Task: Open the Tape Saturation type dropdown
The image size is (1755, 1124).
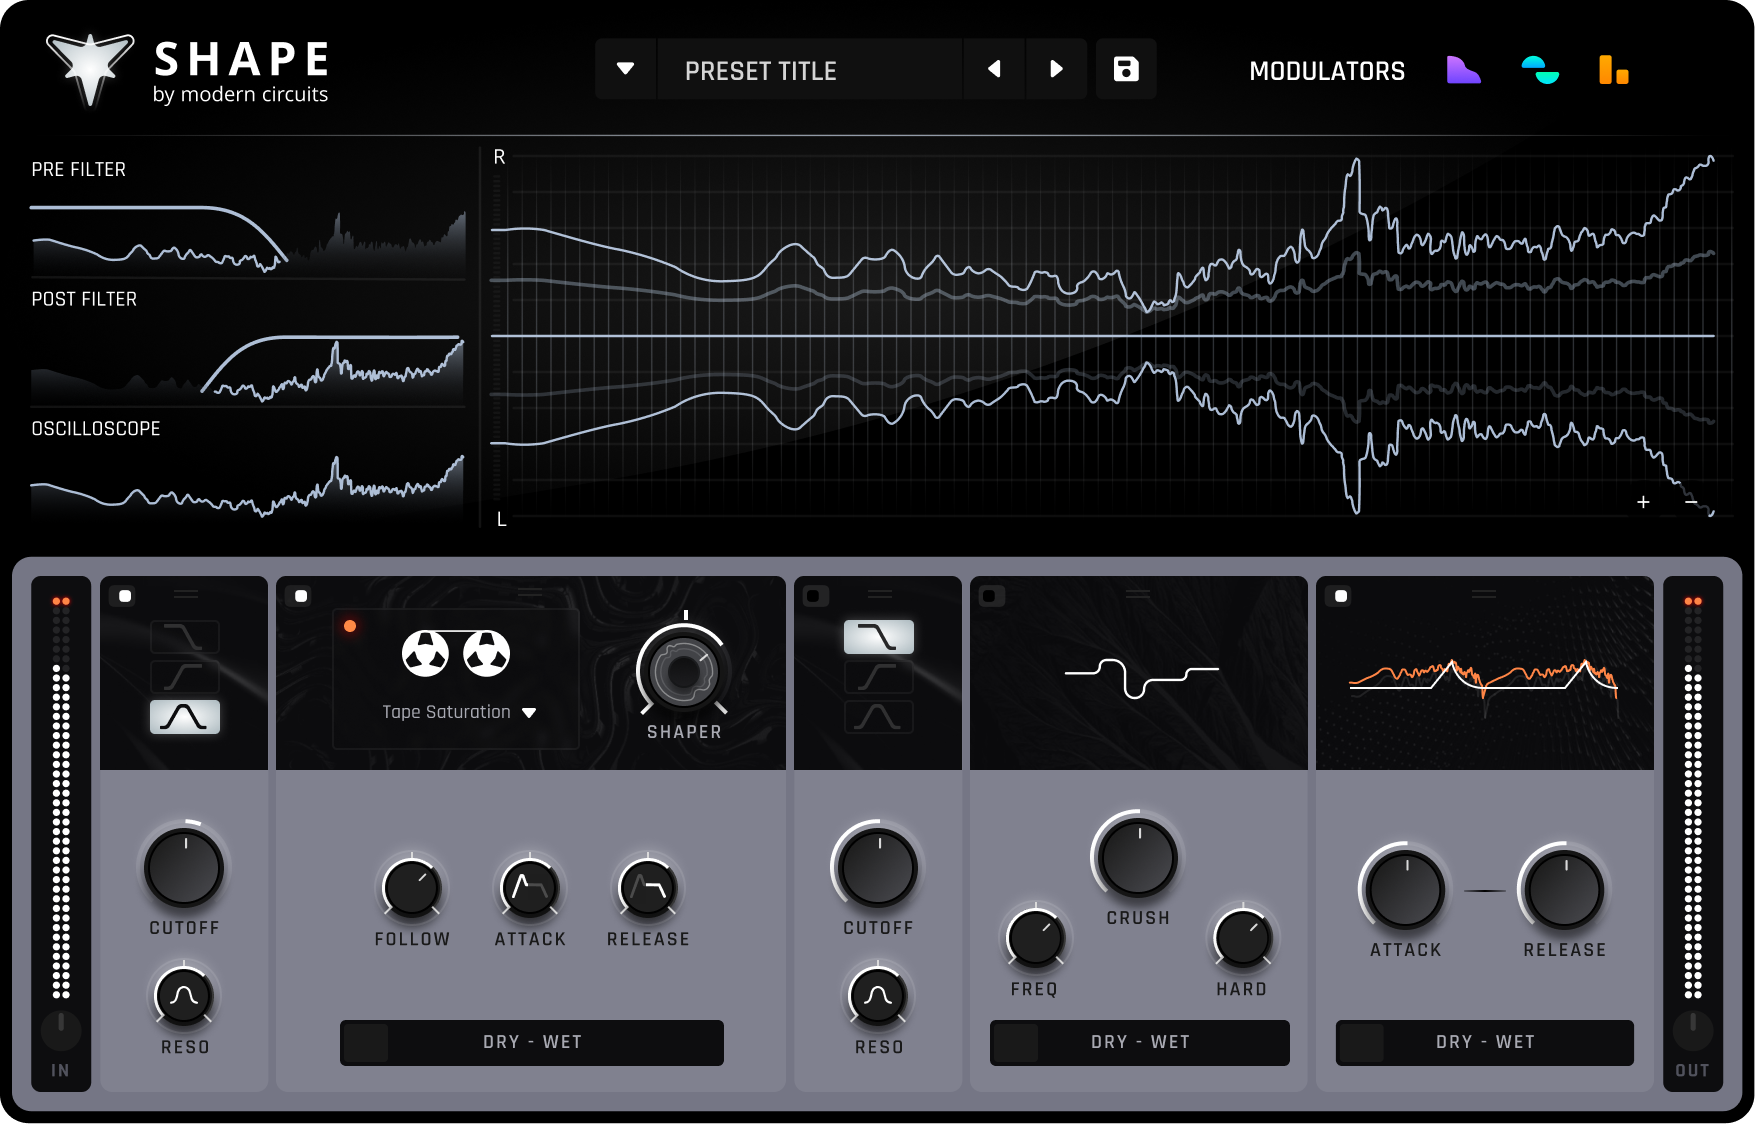Action: tap(459, 712)
